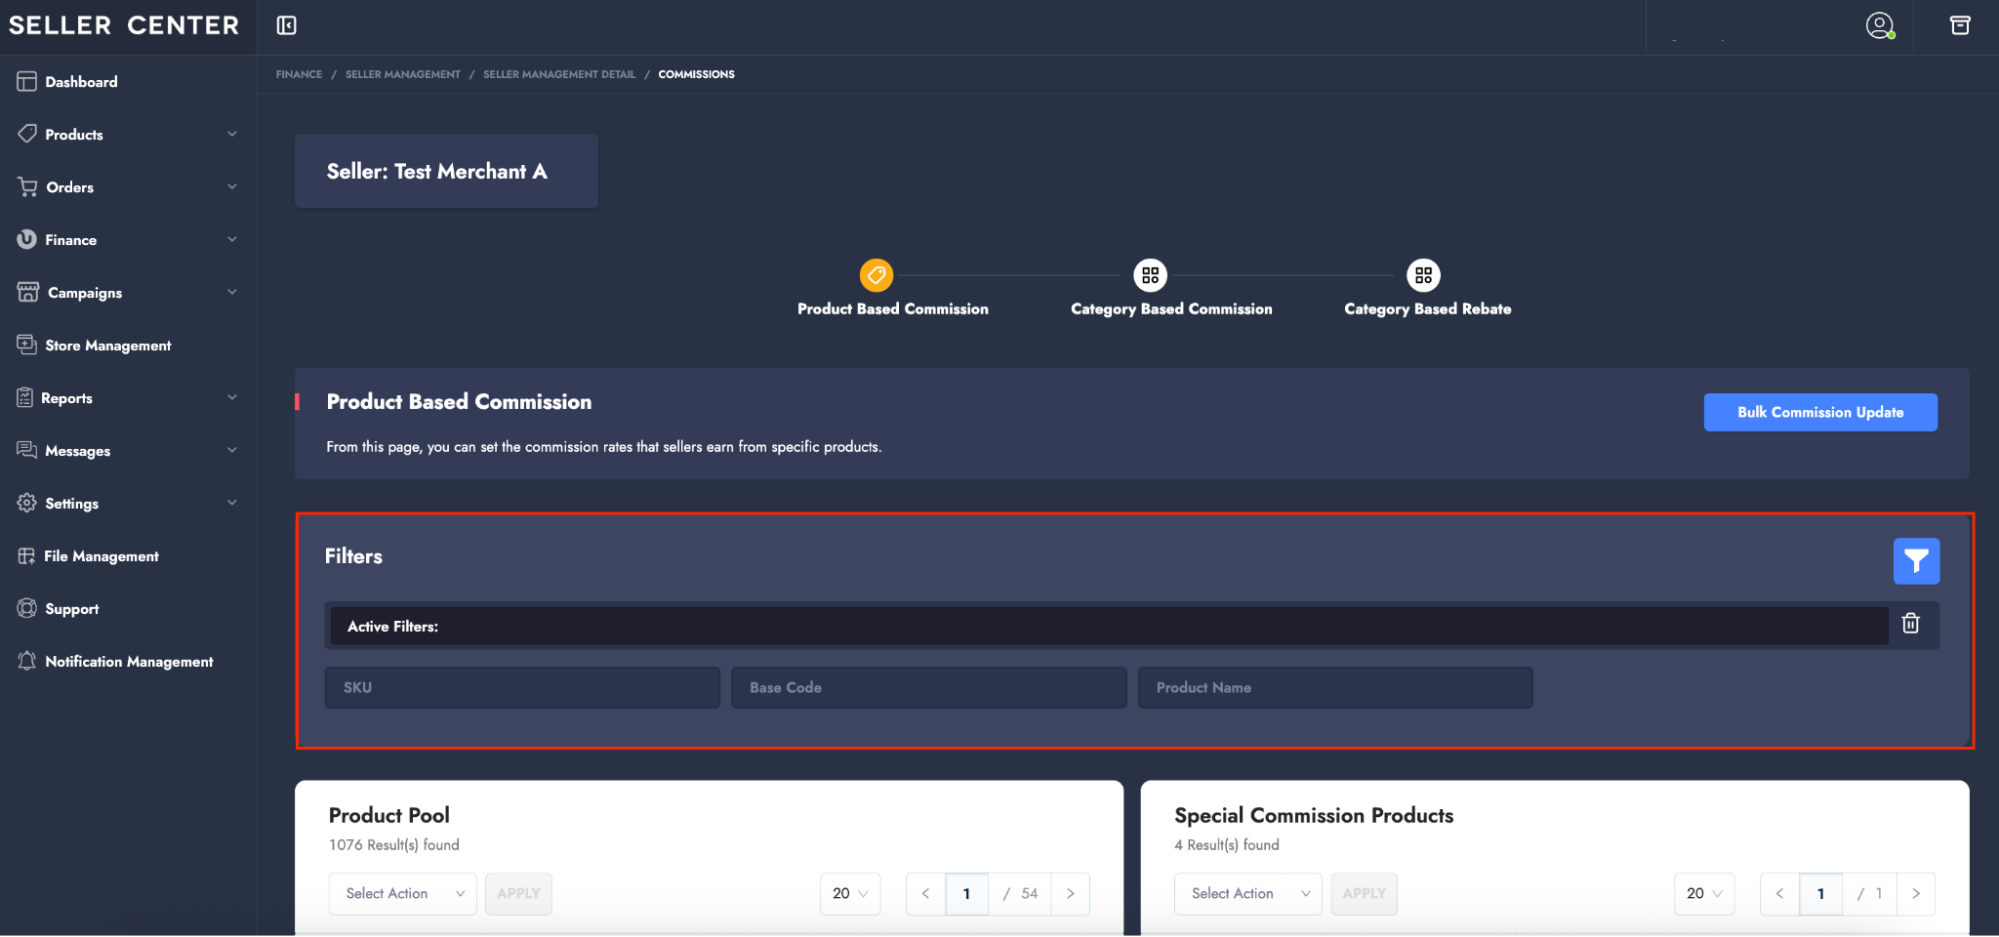Open Special Commission Products page size dropdown

point(1703,894)
